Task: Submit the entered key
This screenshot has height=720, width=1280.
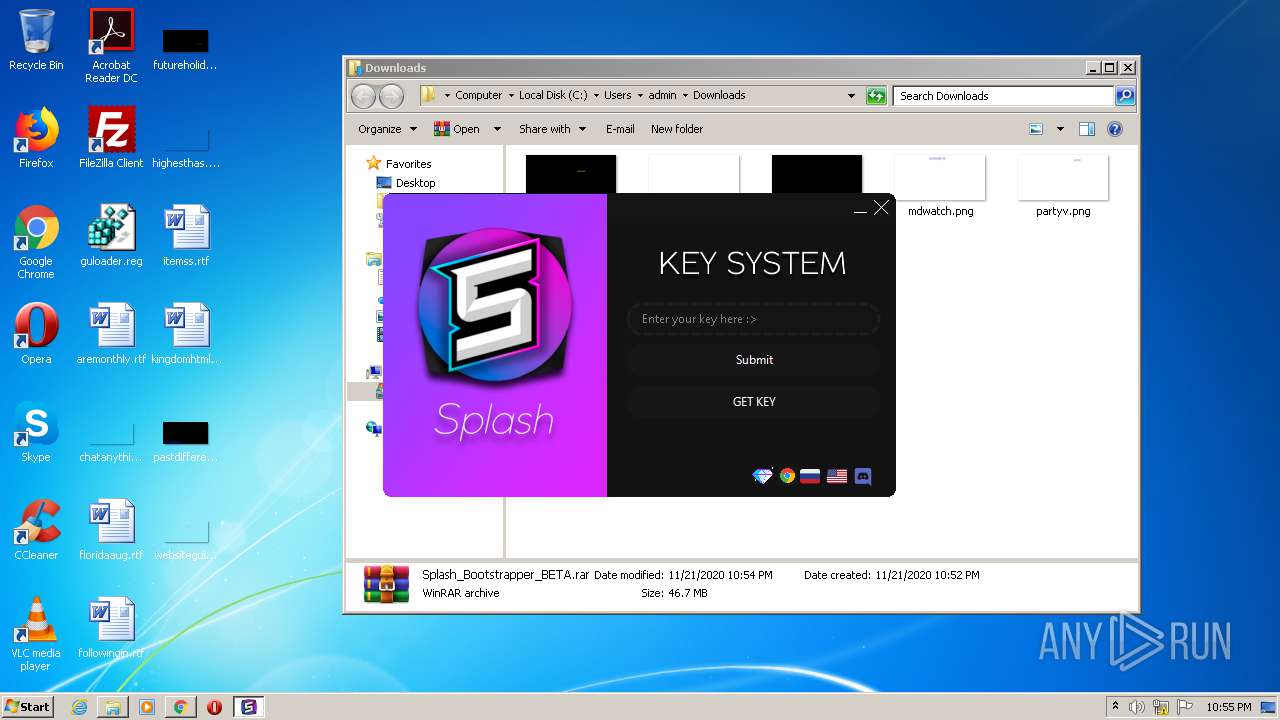Action: click(x=754, y=360)
